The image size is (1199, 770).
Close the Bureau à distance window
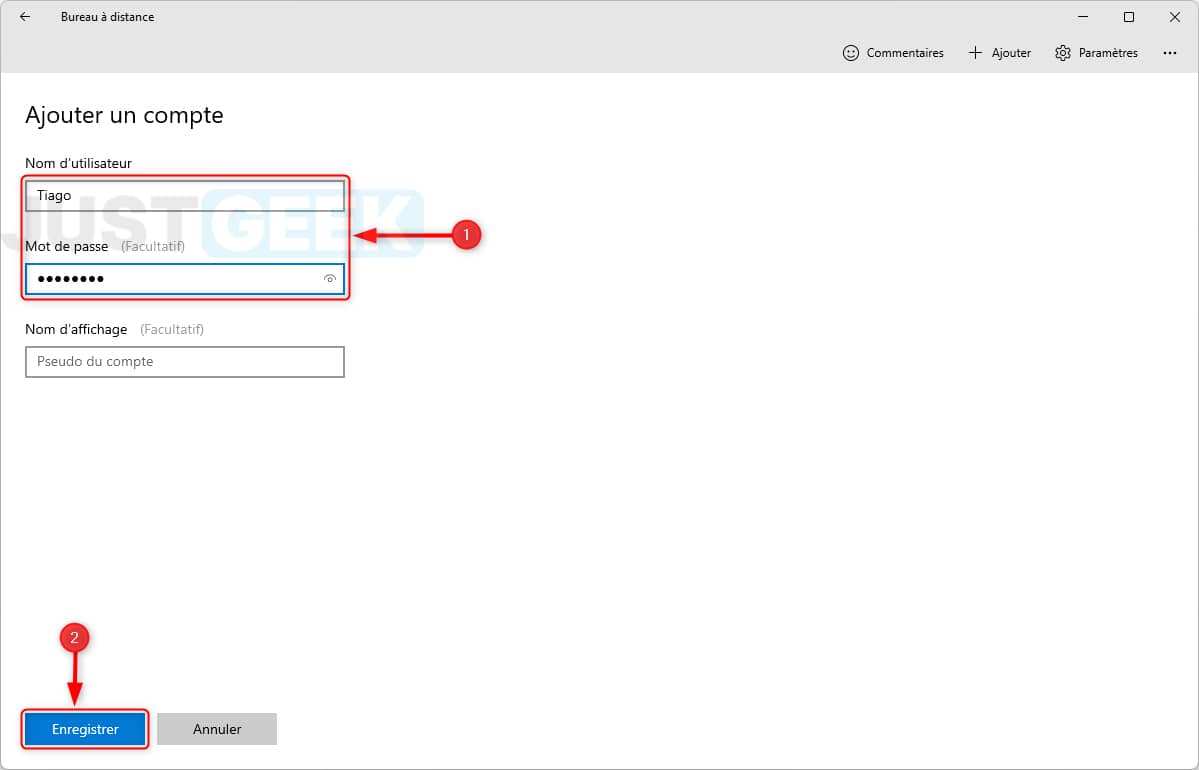[x=1175, y=17]
